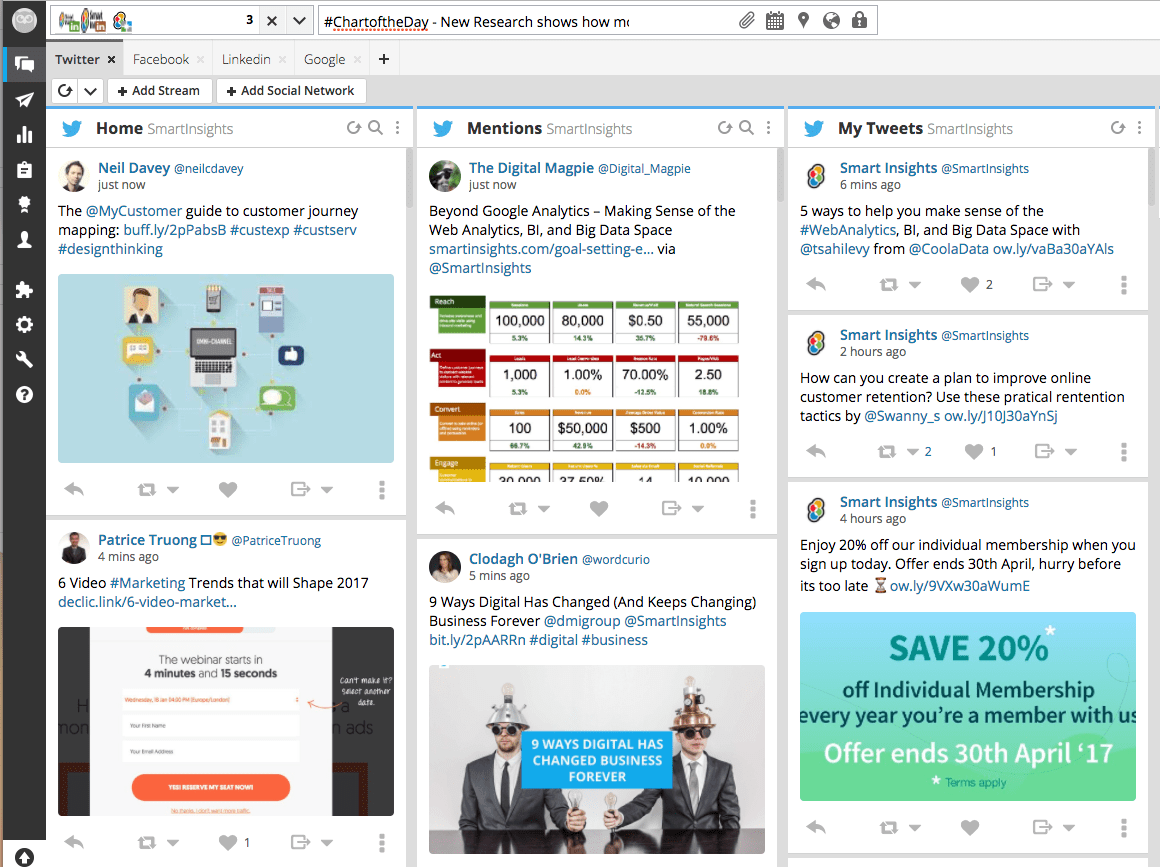Click the paperclip attach media icon

(x=747, y=20)
